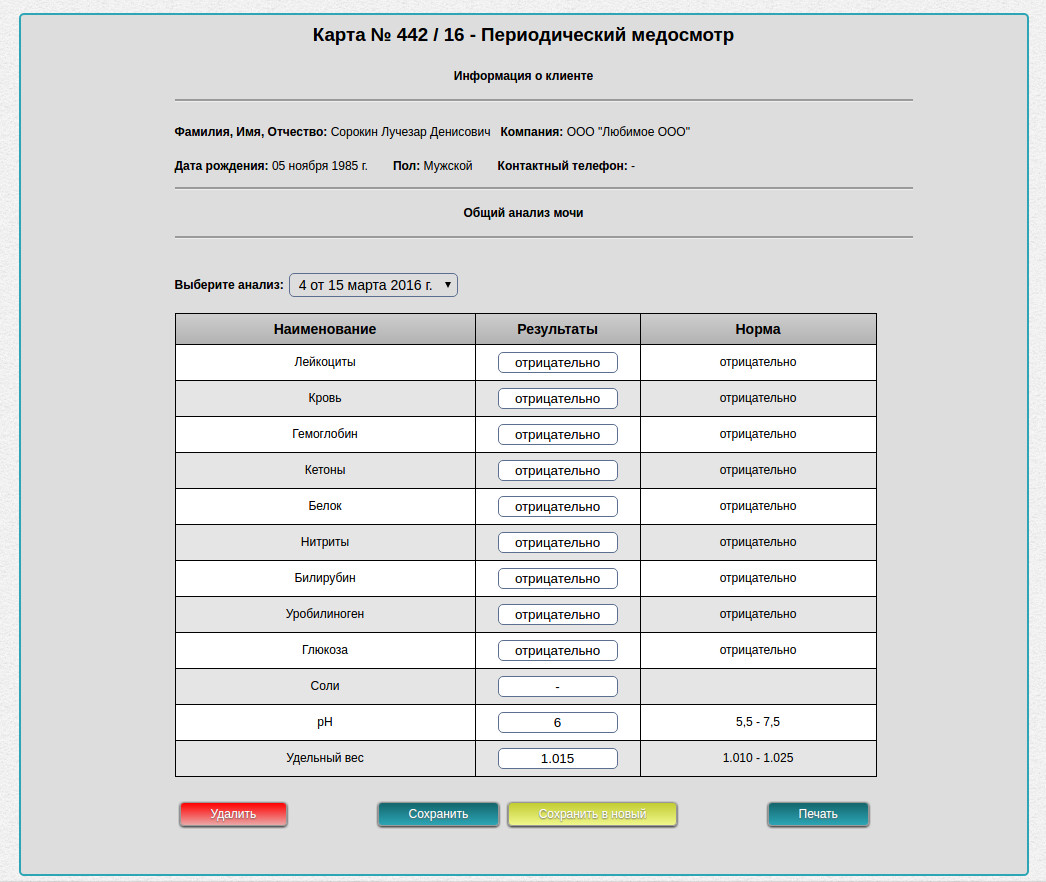Edit the Соли result field
Screen dimensions: 1046x882
pyautogui.click(x=557, y=687)
